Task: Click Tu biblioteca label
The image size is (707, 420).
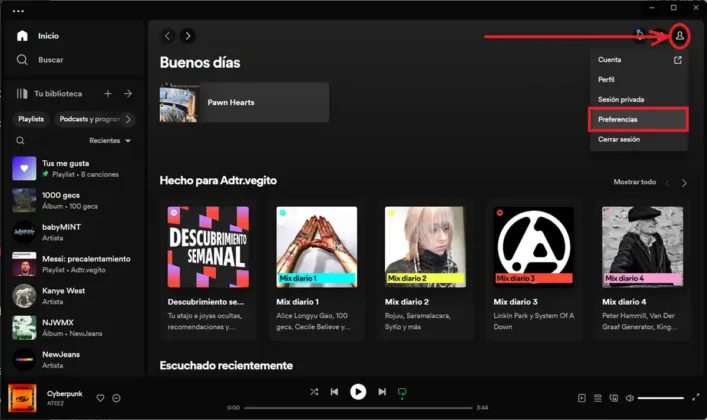Action: coord(58,93)
